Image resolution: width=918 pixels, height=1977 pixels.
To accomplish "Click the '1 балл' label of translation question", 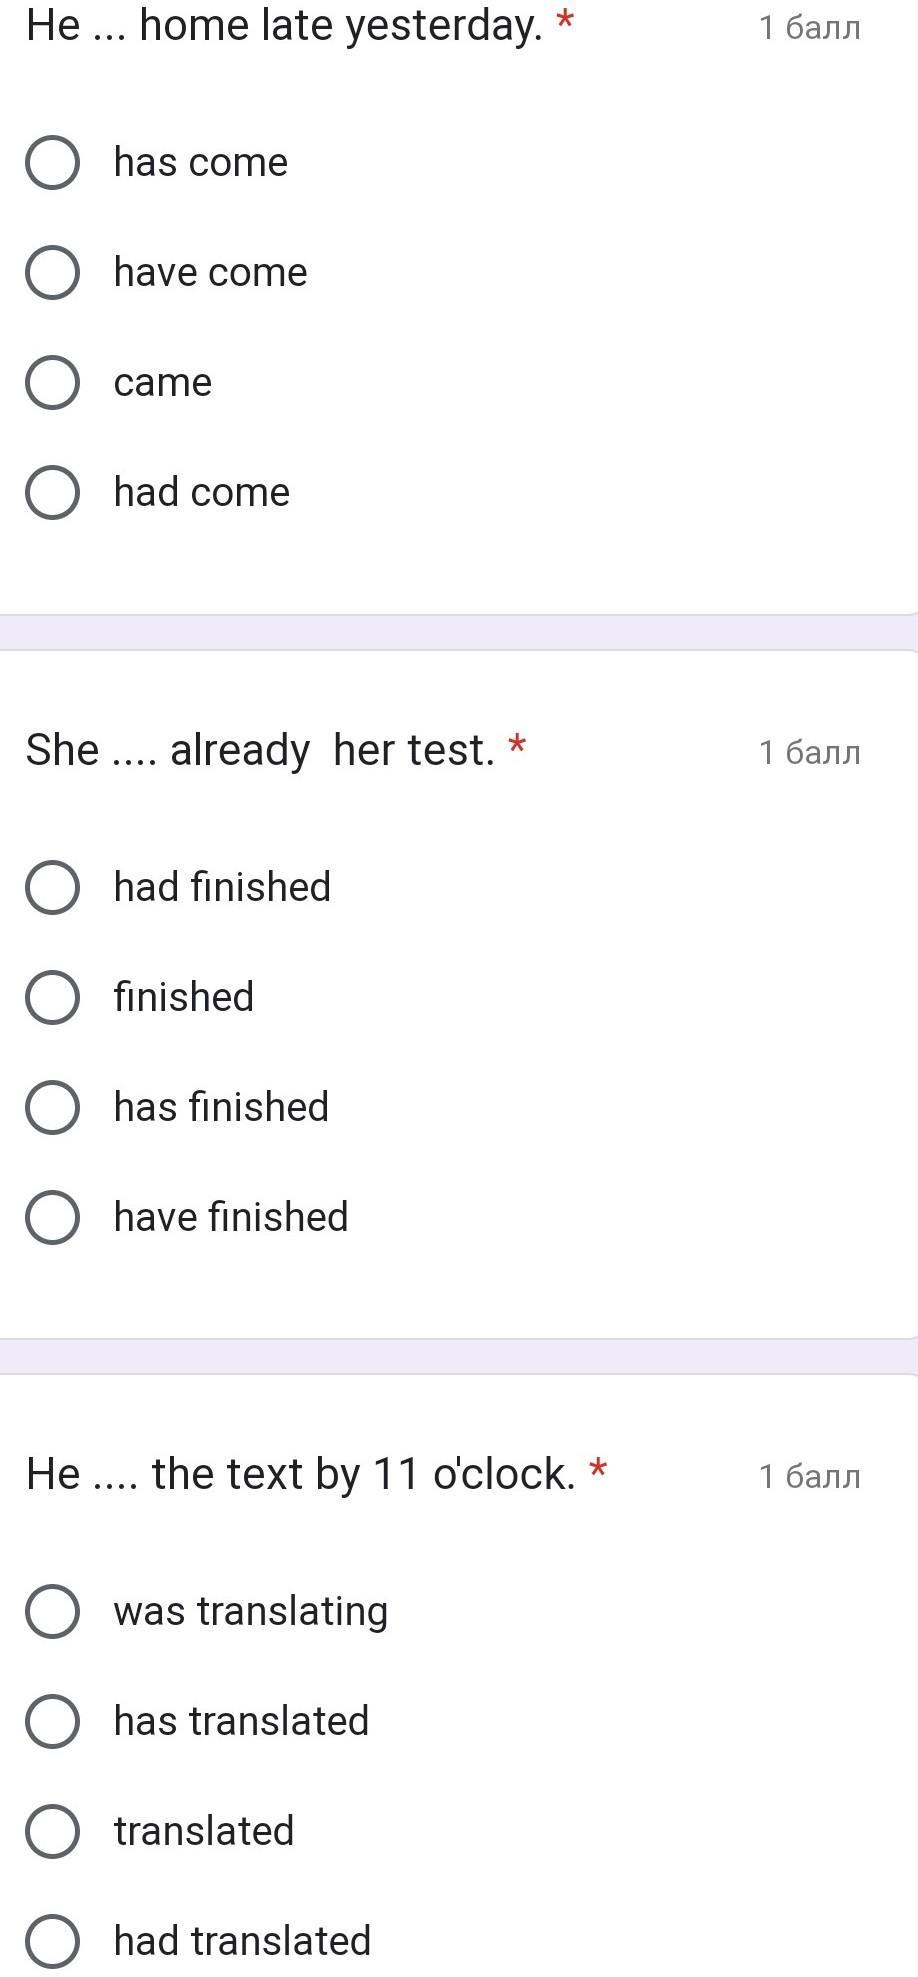I will coord(809,1476).
